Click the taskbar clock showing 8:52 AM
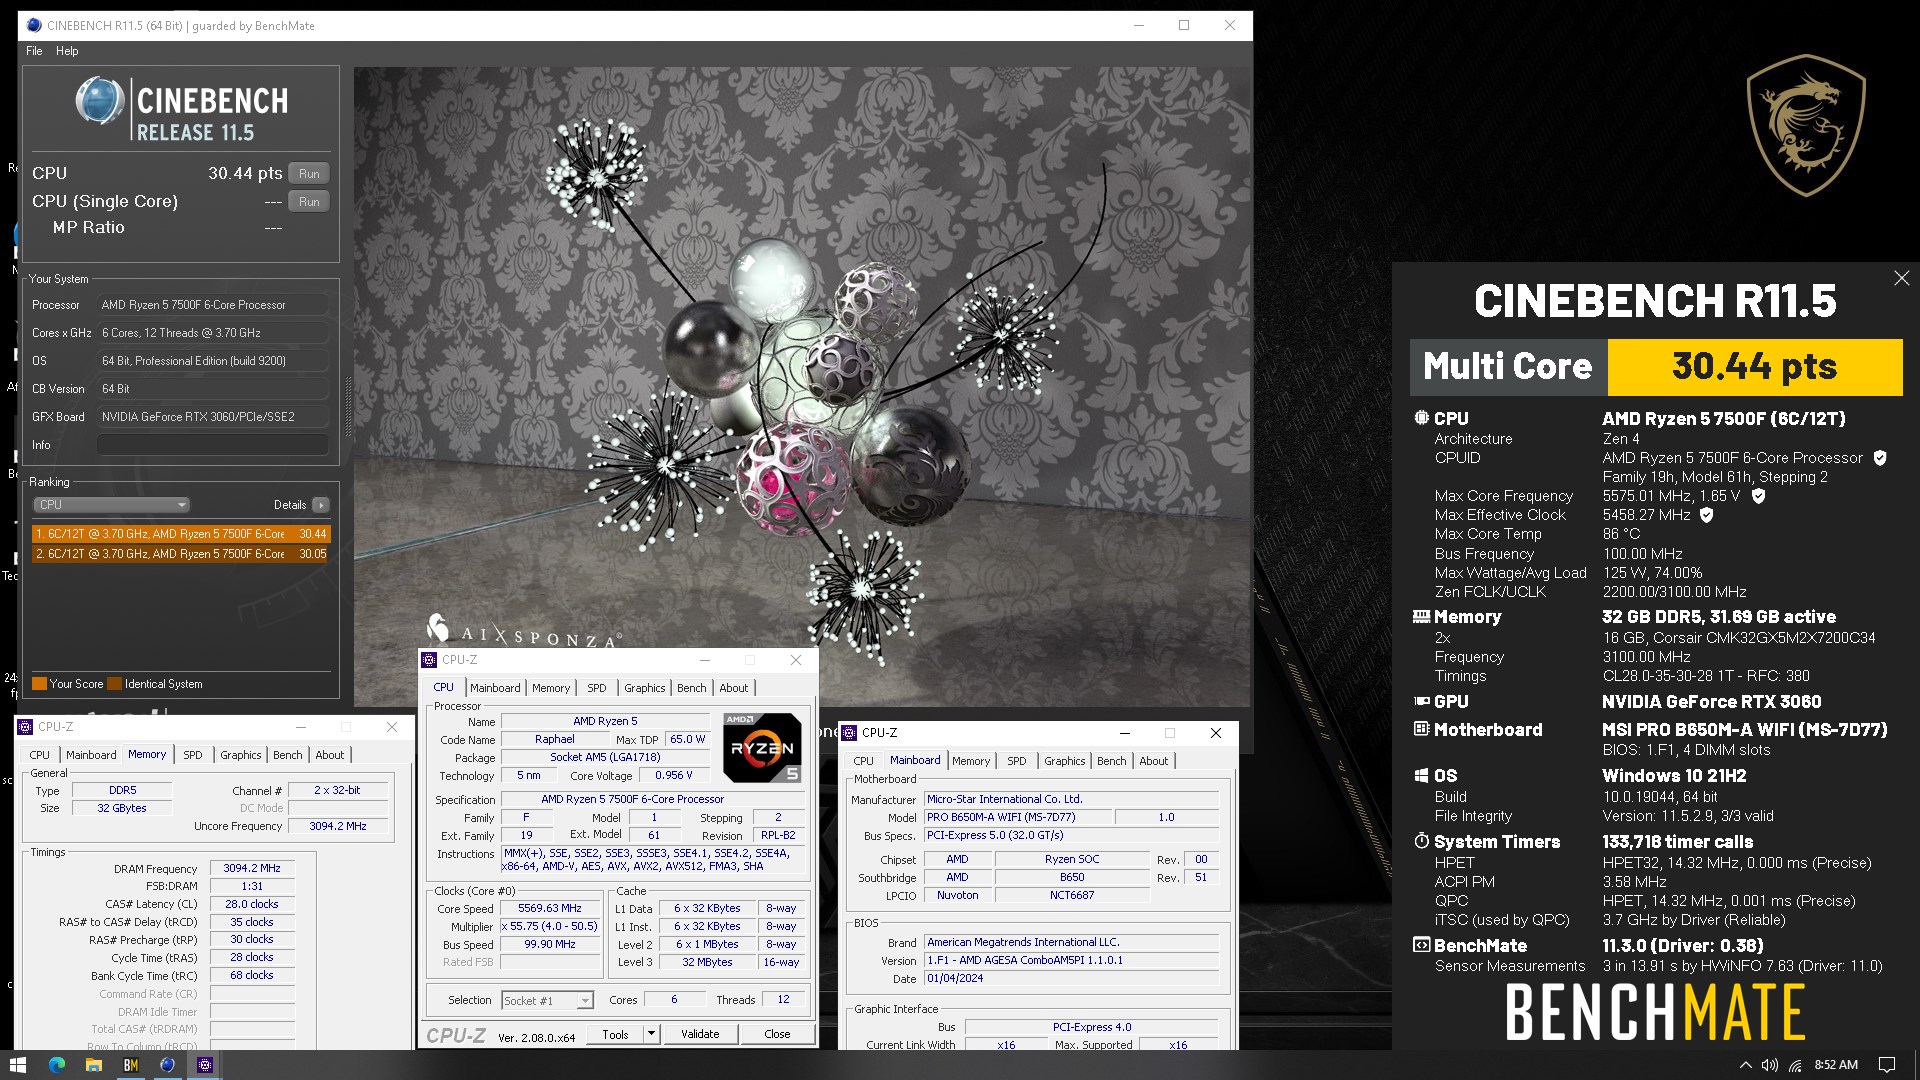The height and width of the screenshot is (1080, 1920). pos(1836,1065)
